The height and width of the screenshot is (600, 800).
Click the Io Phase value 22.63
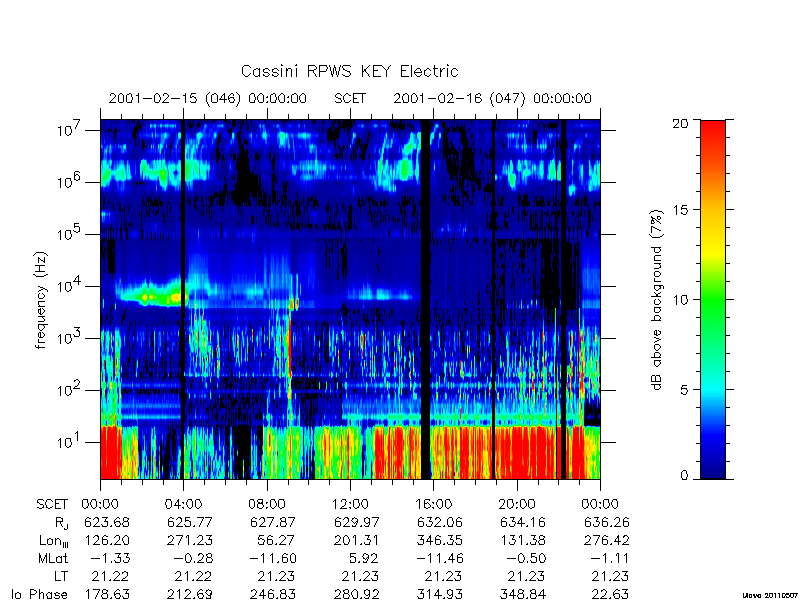coord(610,593)
